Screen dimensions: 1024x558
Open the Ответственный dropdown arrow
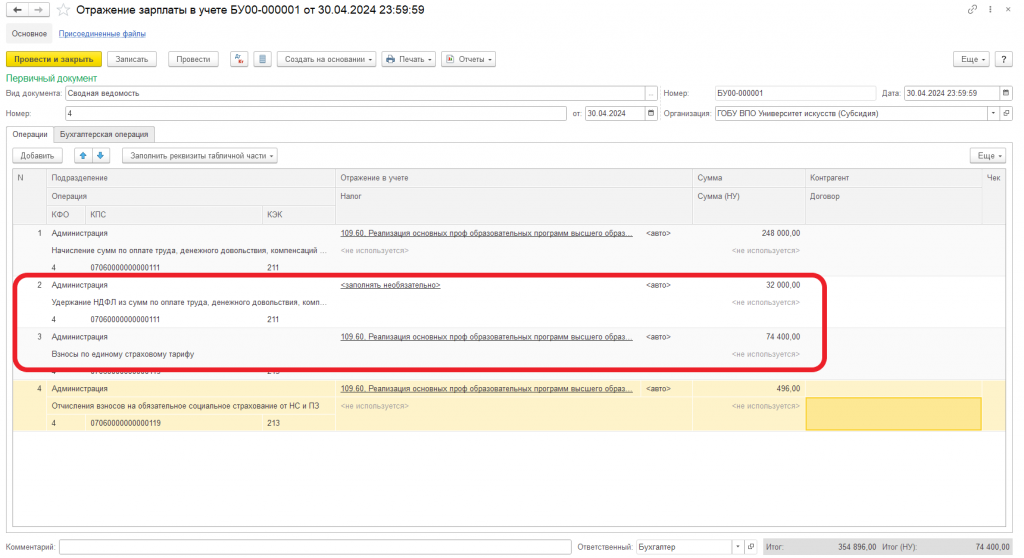coord(738,547)
